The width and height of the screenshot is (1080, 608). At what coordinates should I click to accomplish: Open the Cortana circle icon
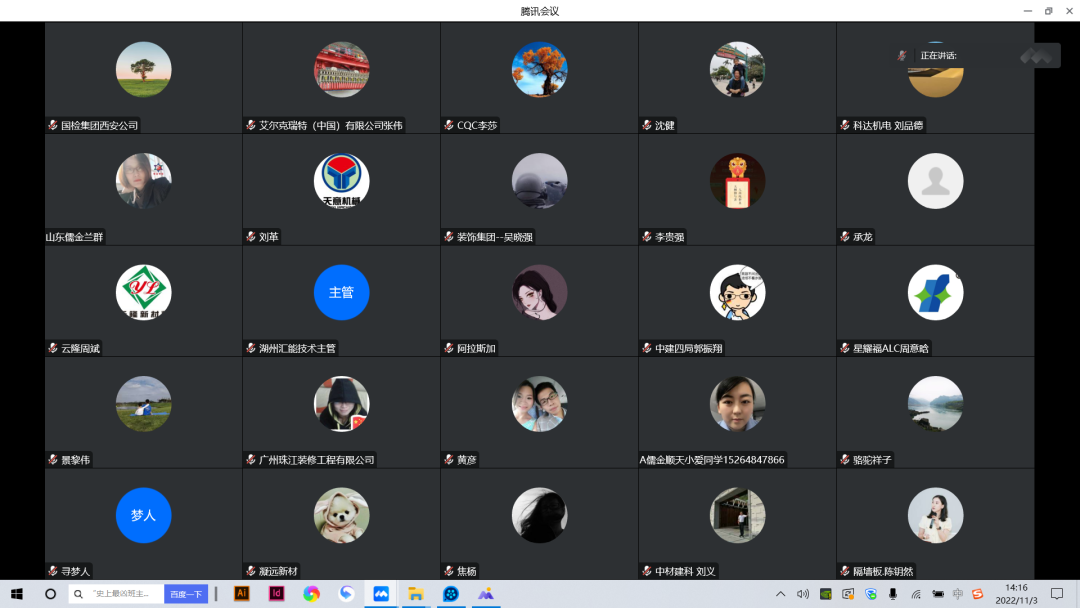point(50,594)
